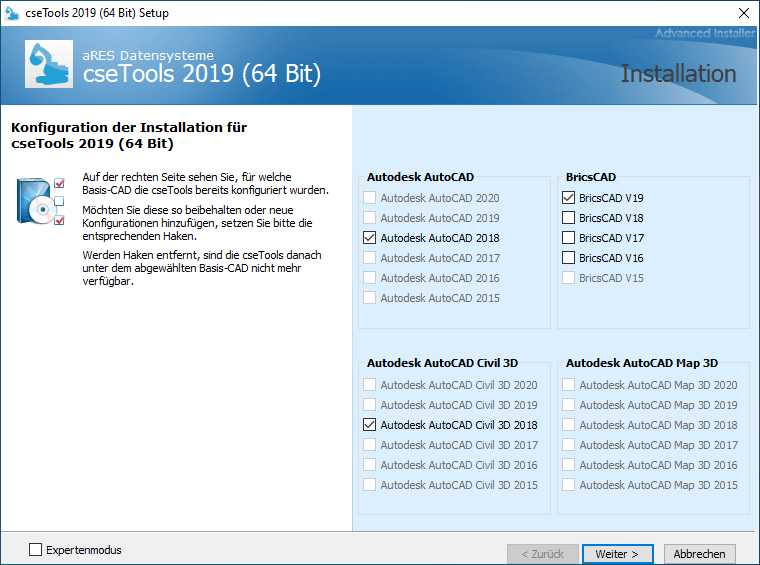Screen dimensions: 760x565
Task: Click the Advanced Installer label in header
Action: (x=706, y=34)
